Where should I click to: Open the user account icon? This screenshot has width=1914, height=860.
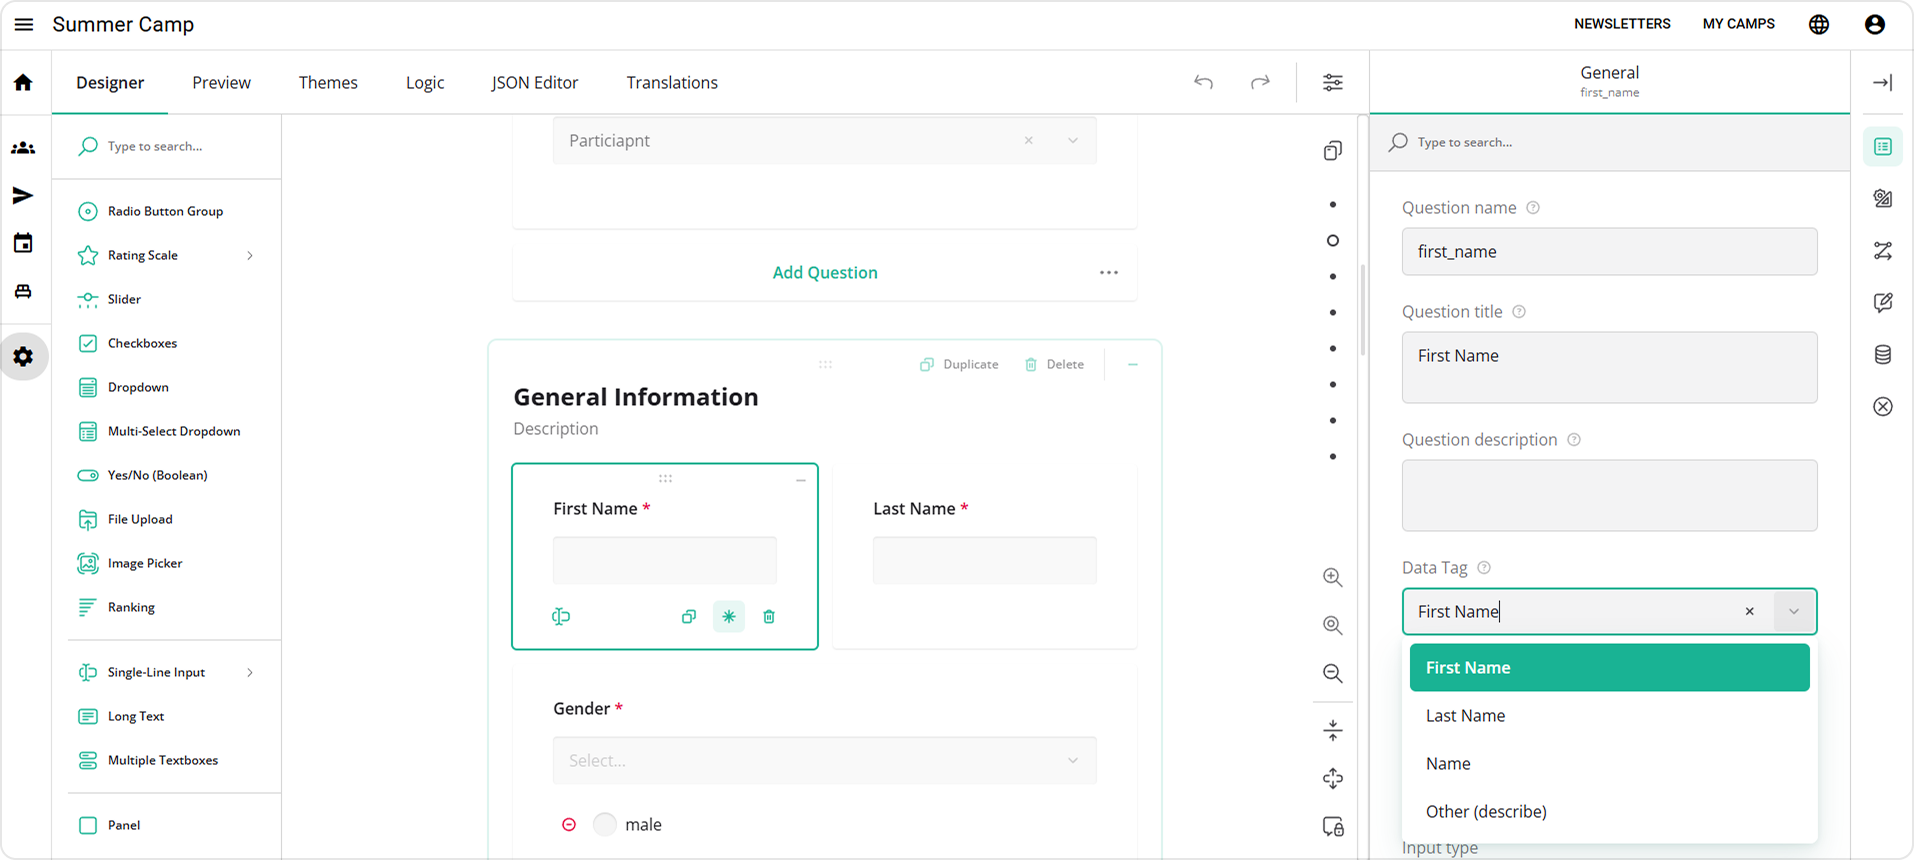(1875, 24)
